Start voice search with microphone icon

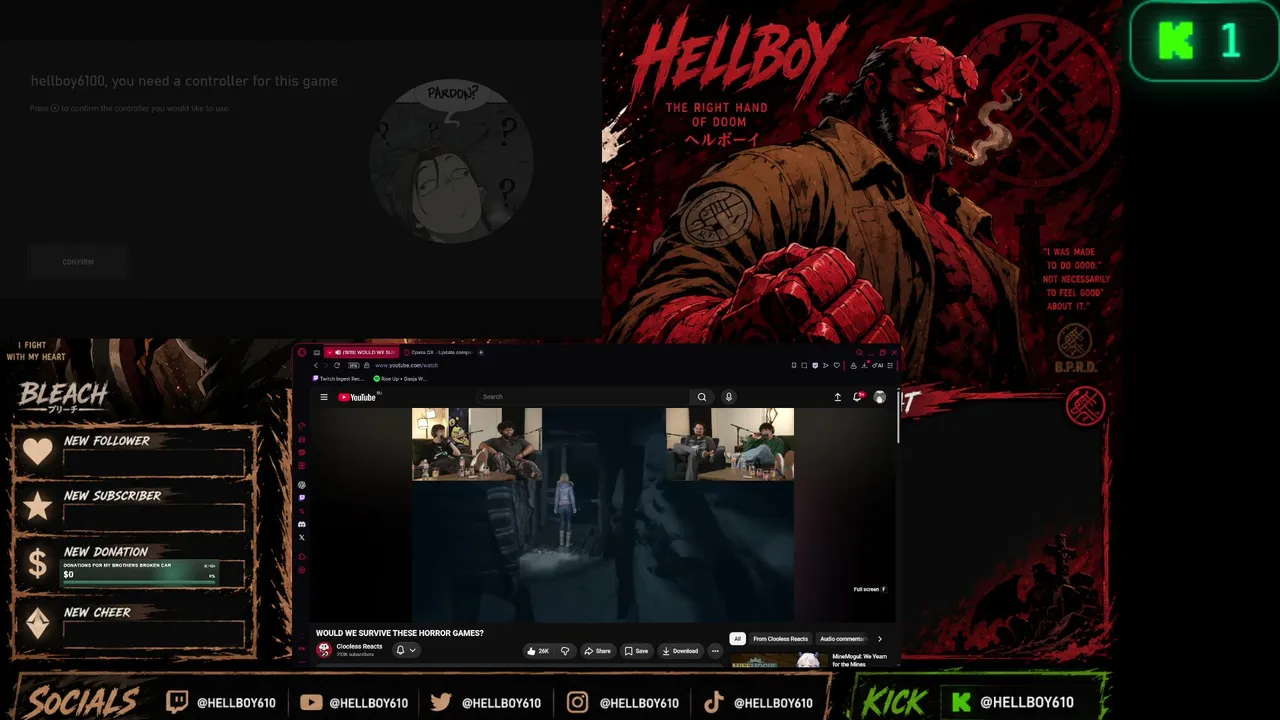click(x=729, y=397)
